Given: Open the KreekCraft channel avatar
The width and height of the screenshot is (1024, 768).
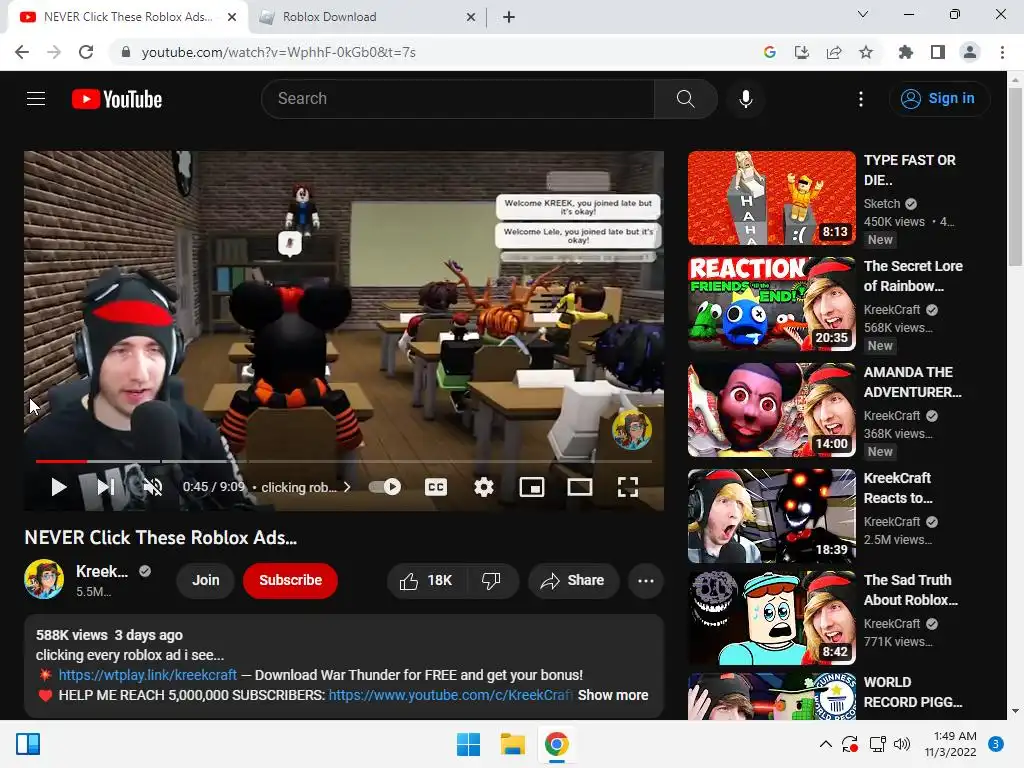Looking at the screenshot, I should click(44, 579).
